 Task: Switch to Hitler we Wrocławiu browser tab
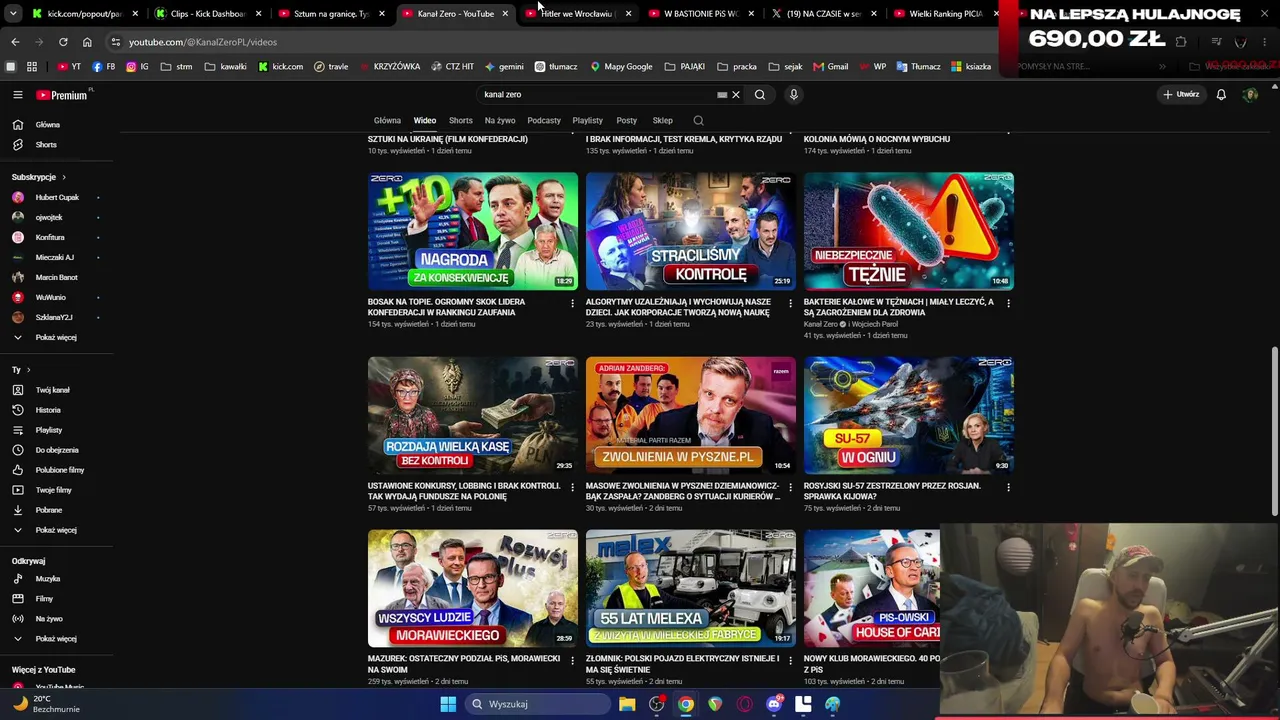point(576,14)
